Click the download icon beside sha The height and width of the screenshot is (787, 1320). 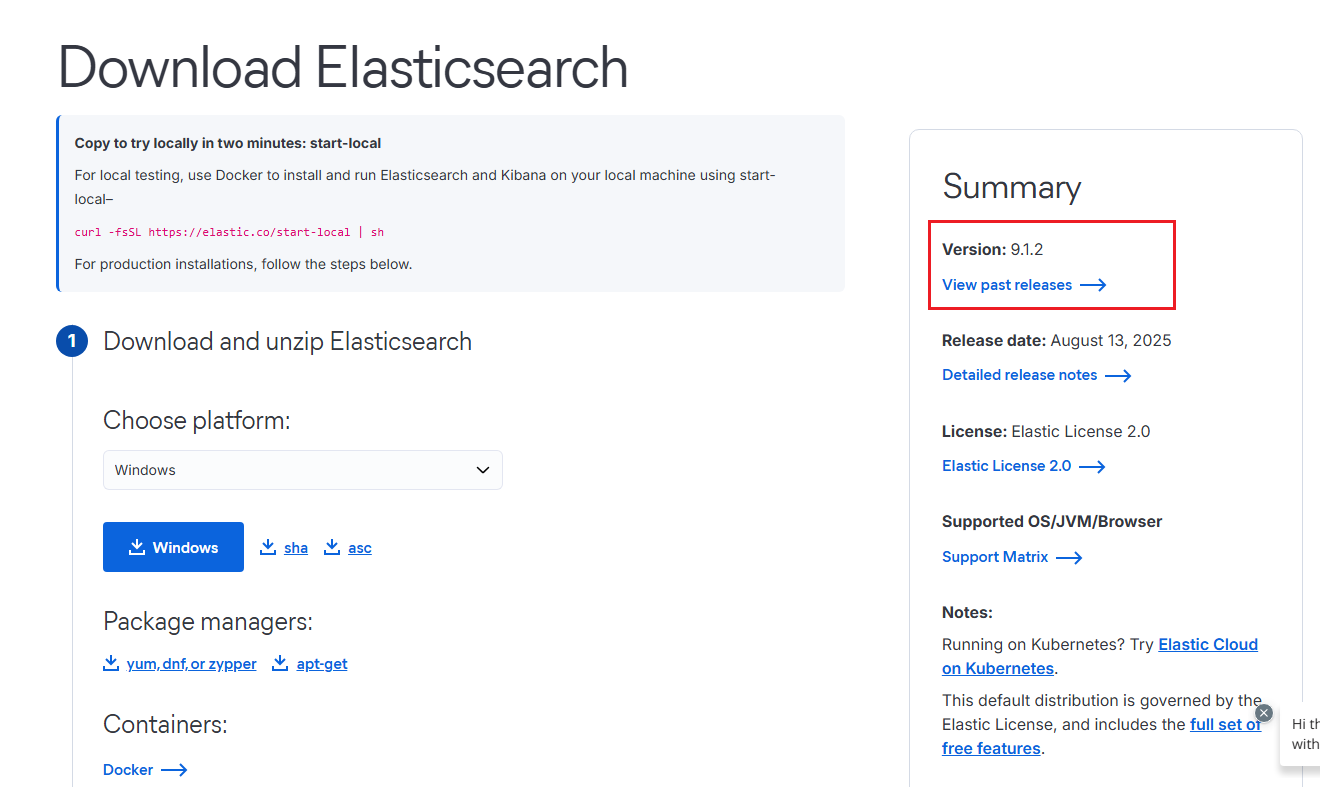coord(268,547)
